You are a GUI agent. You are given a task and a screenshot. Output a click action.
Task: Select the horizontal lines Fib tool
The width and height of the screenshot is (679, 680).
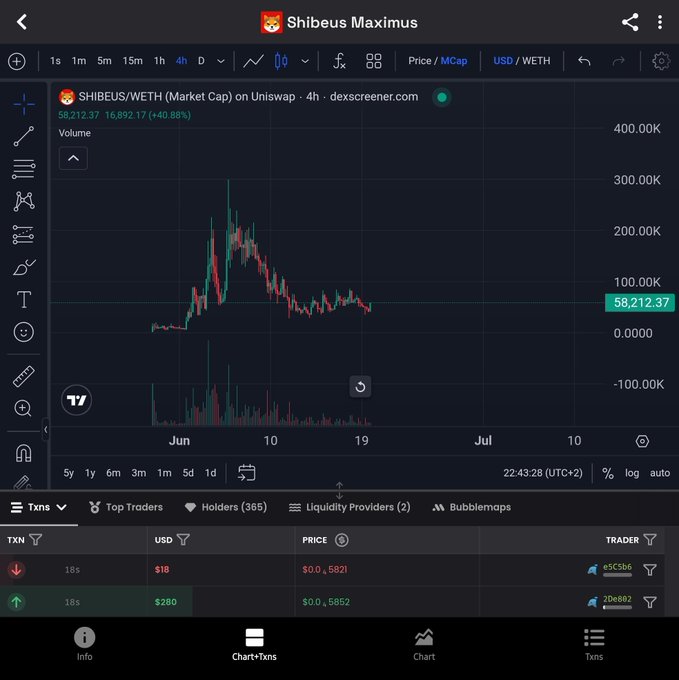24,169
